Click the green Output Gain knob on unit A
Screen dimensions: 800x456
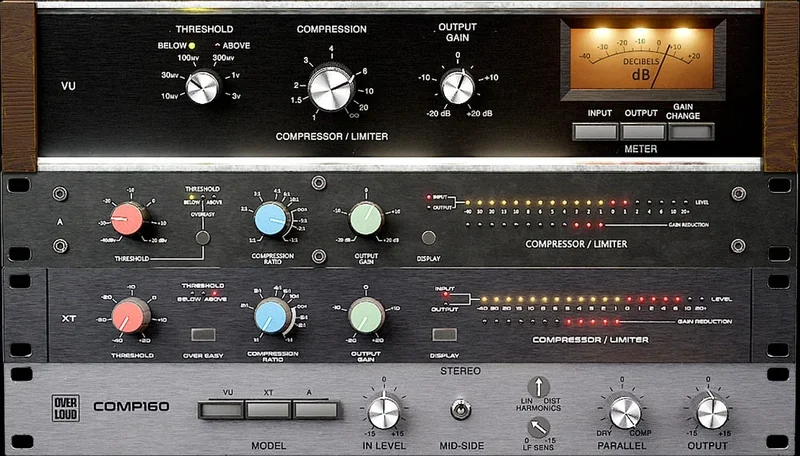(x=366, y=219)
